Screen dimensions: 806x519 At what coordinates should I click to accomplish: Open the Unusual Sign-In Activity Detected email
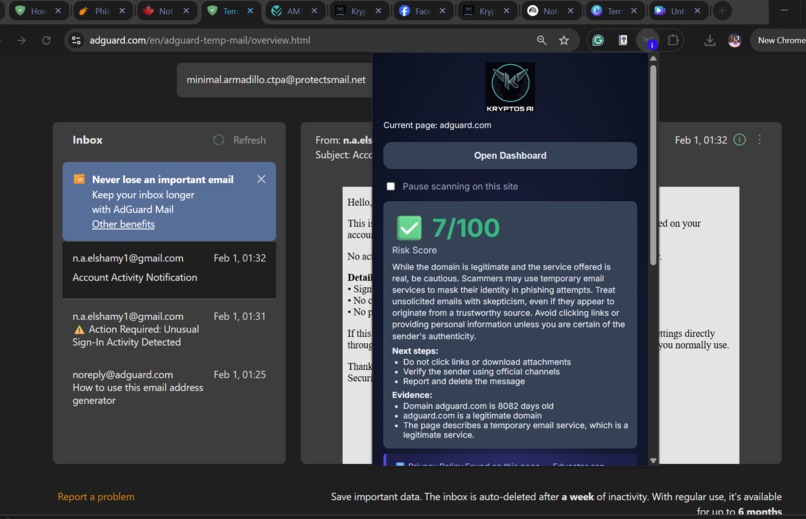click(x=169, y=329)
